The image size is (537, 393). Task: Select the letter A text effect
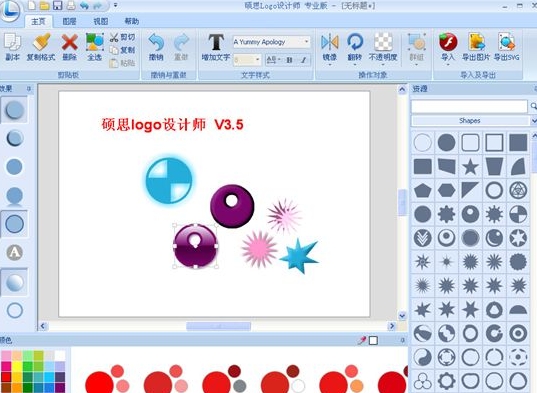click(x=14, y=253)
